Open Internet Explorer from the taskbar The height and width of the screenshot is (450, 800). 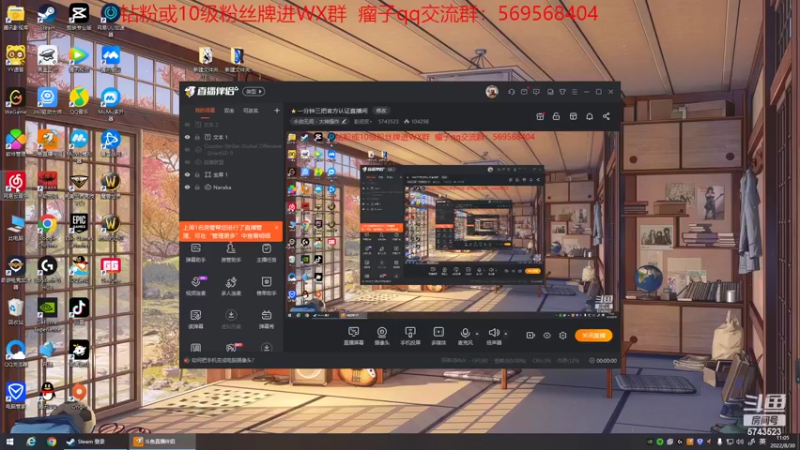31,442
